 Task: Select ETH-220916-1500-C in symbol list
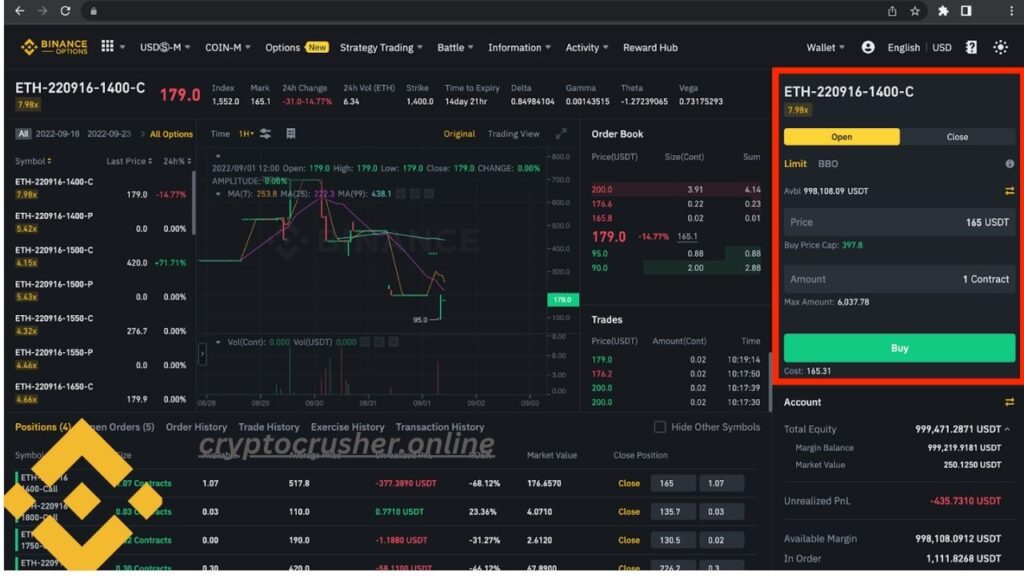tap(101, 256)
